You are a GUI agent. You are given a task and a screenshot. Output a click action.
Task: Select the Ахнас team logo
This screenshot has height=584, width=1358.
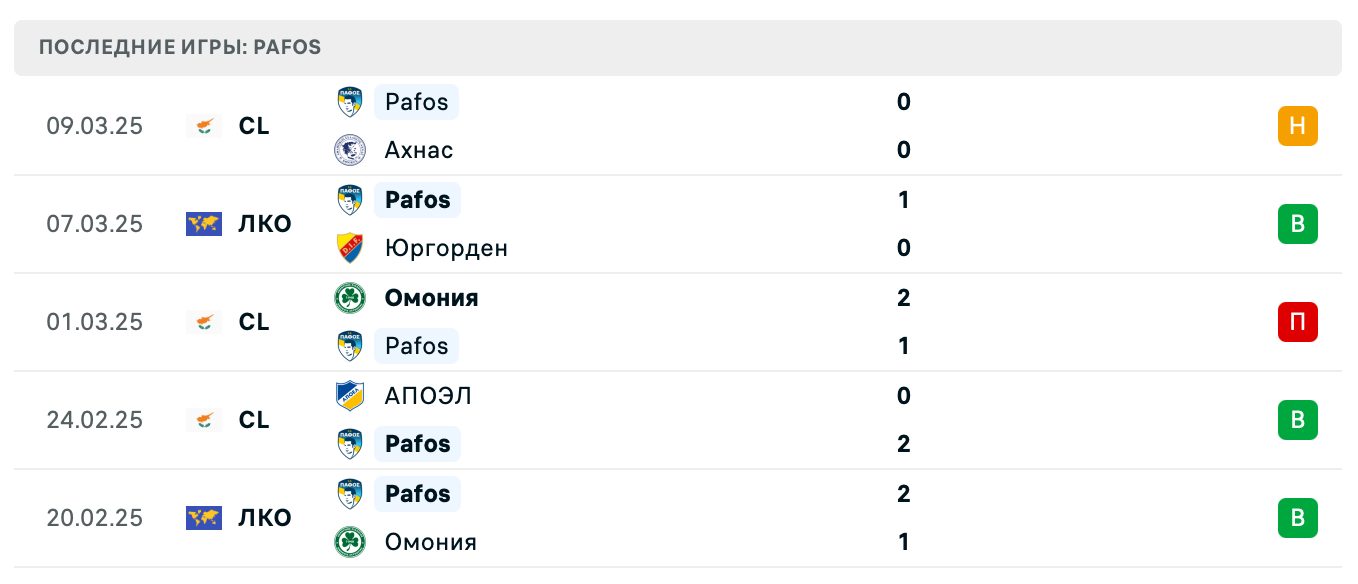coord(349,150)
